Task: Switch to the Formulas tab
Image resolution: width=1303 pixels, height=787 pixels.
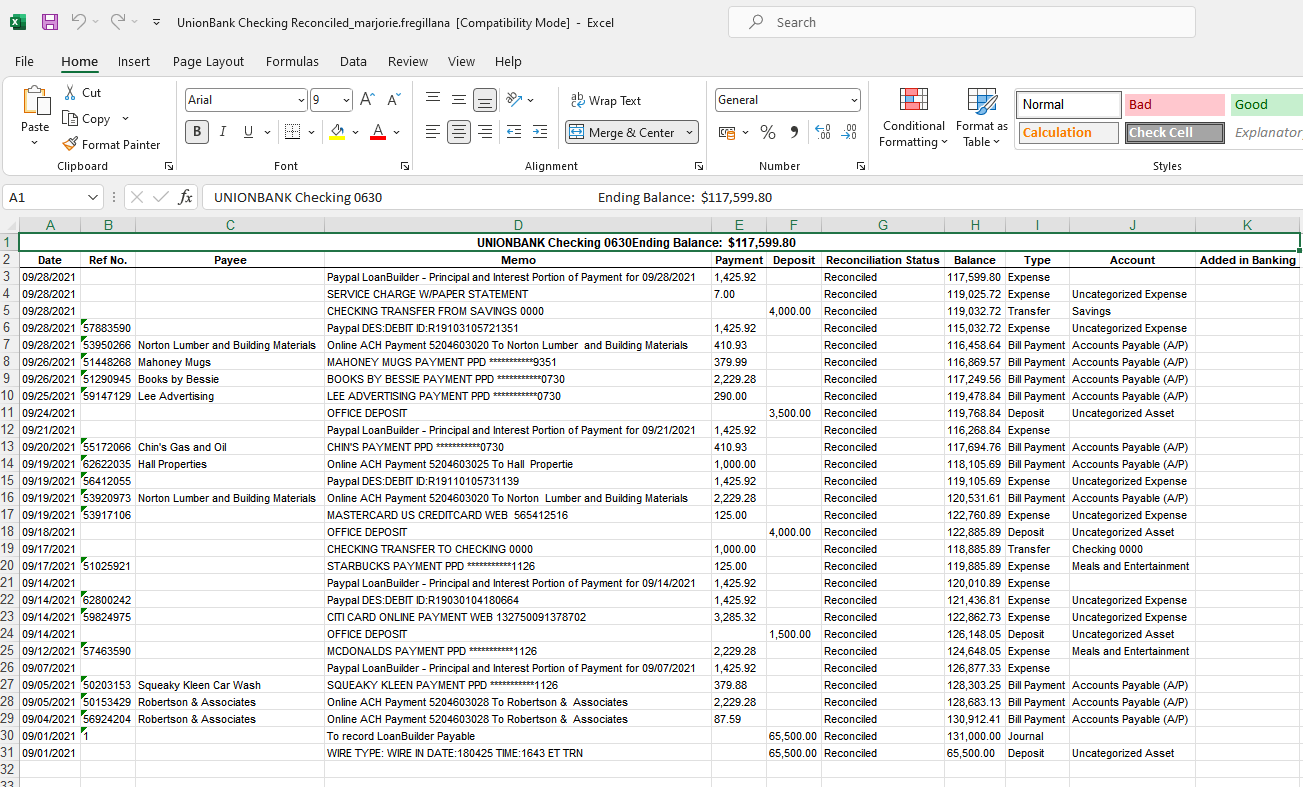Action: (292, 62)
